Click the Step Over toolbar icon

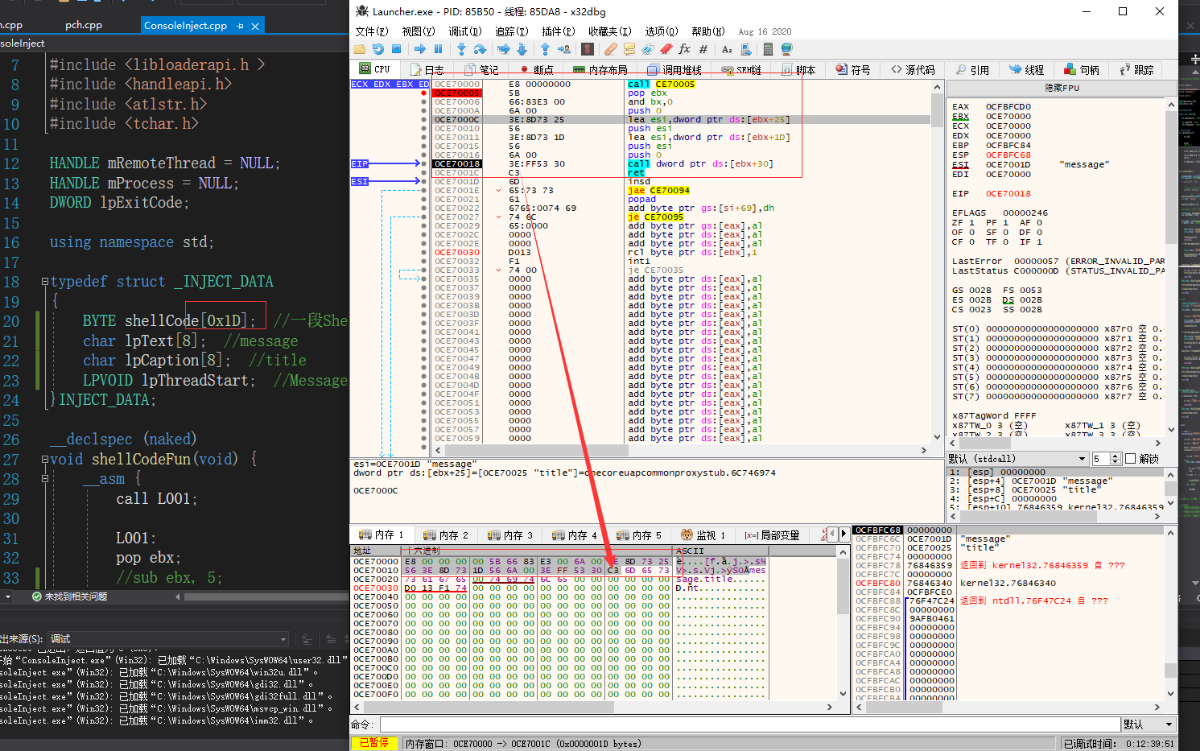tap(482, 48)
